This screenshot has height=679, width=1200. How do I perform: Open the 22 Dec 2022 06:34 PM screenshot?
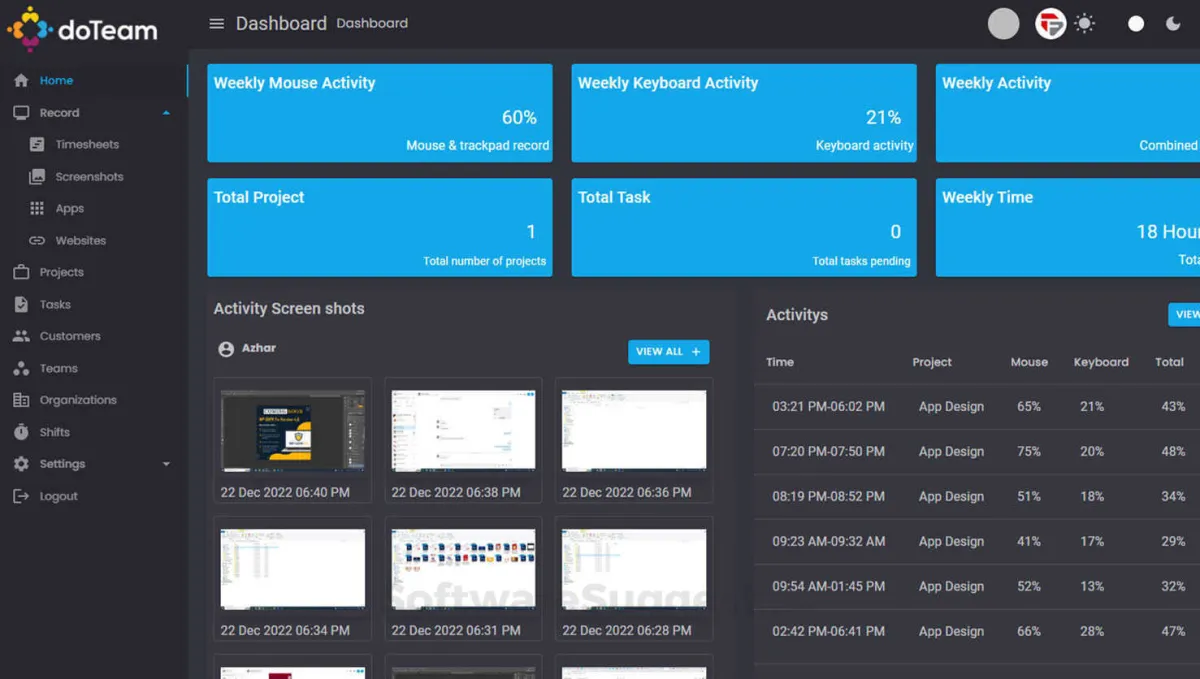[x=293, y=569]
